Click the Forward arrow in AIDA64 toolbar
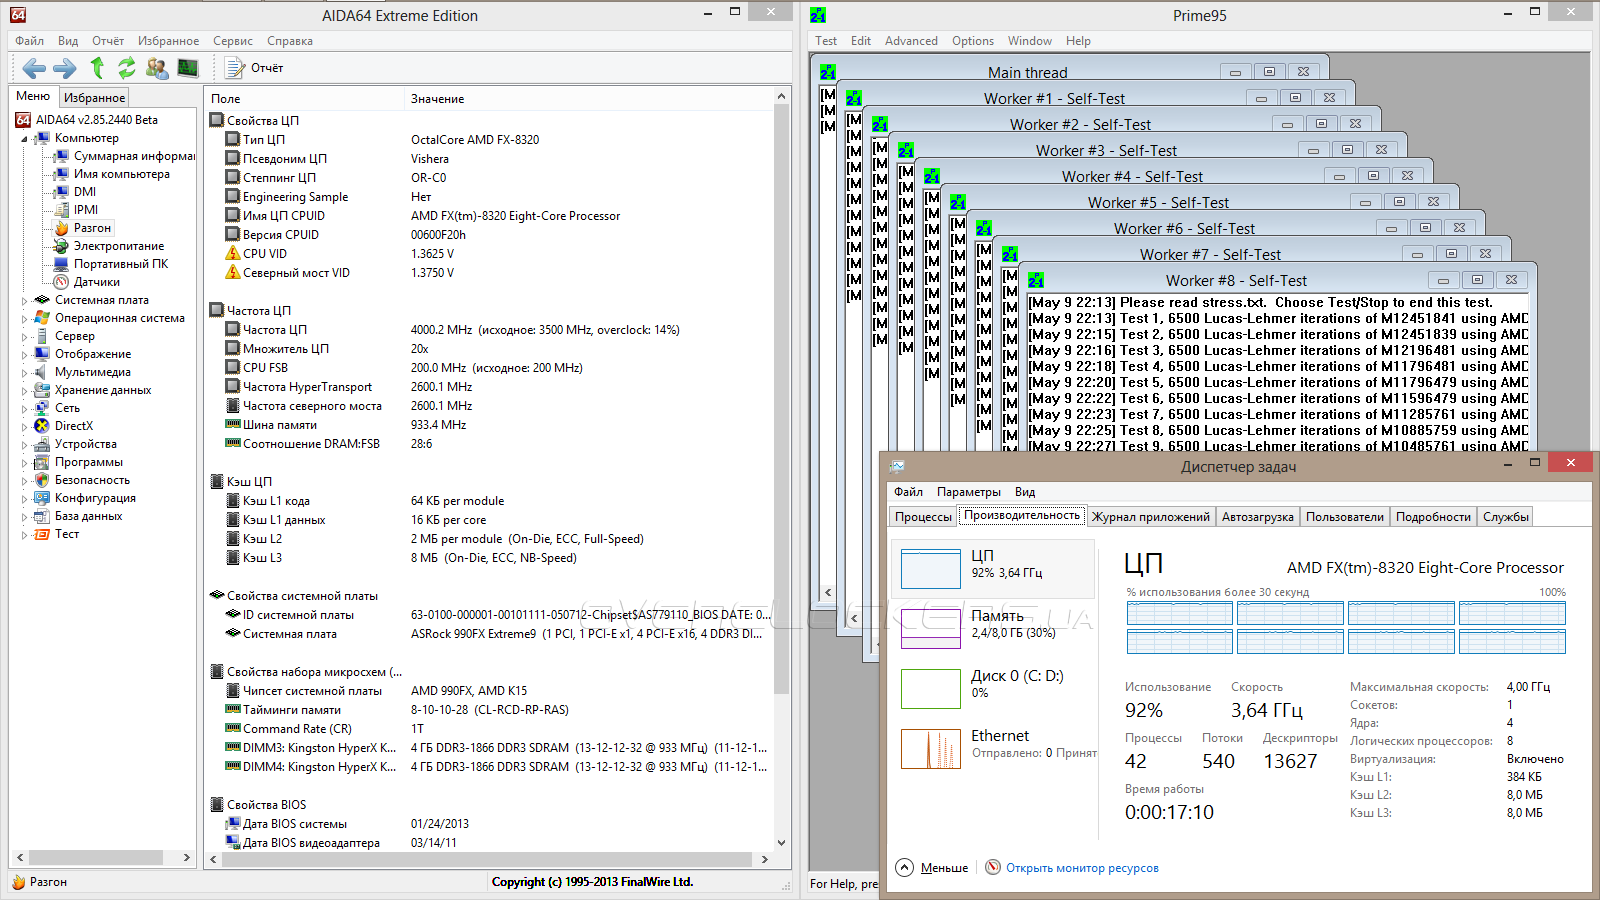 (x=64, y=68)
